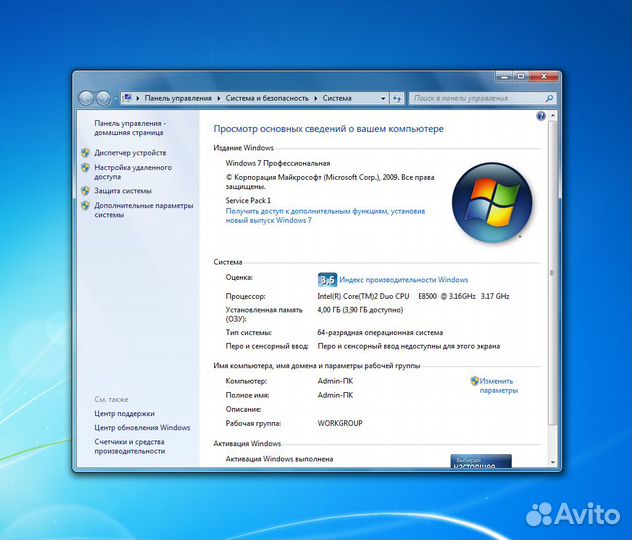Viewport: 632px width, 540px height.
Task: Click the Admin-ПК value next to Компьютер
Action: [335, 381]
